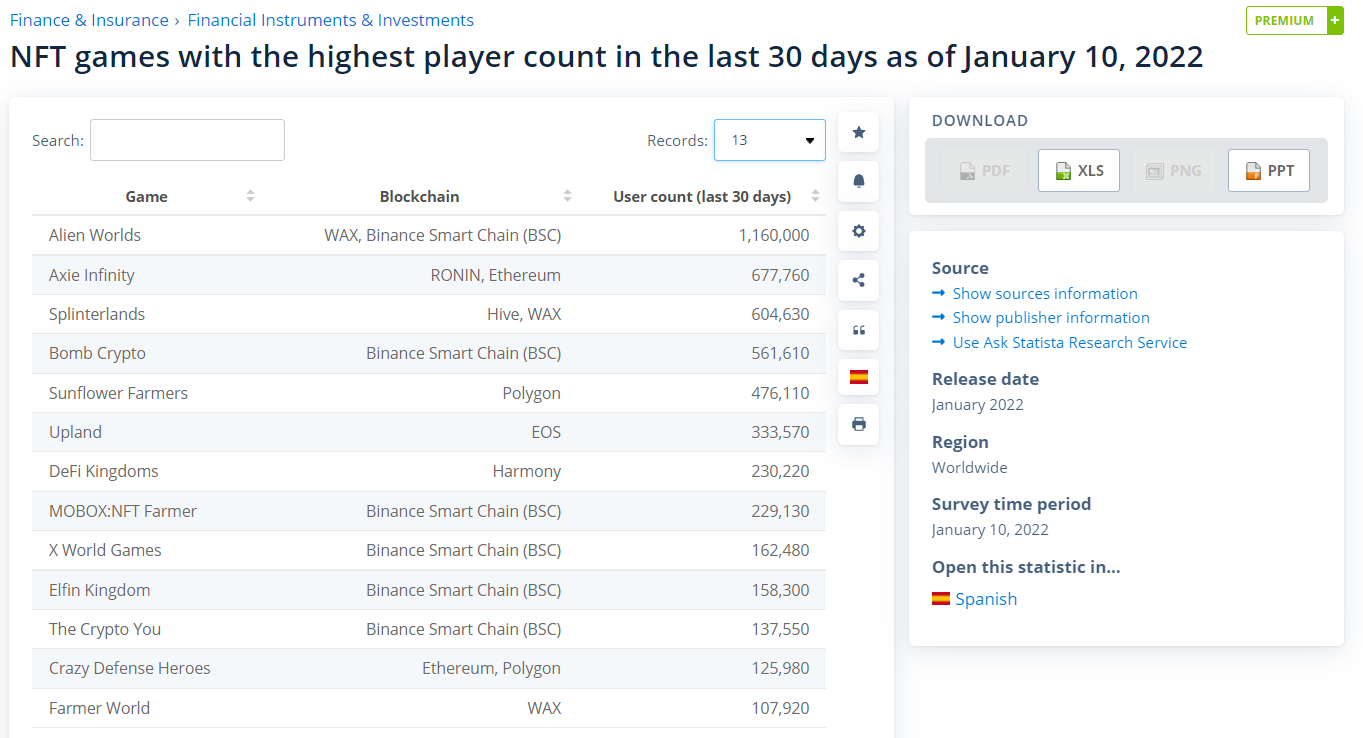Click the 1,160,000 user count value
The height and width of the screenshot is (738, 1363).
(774, 235)
